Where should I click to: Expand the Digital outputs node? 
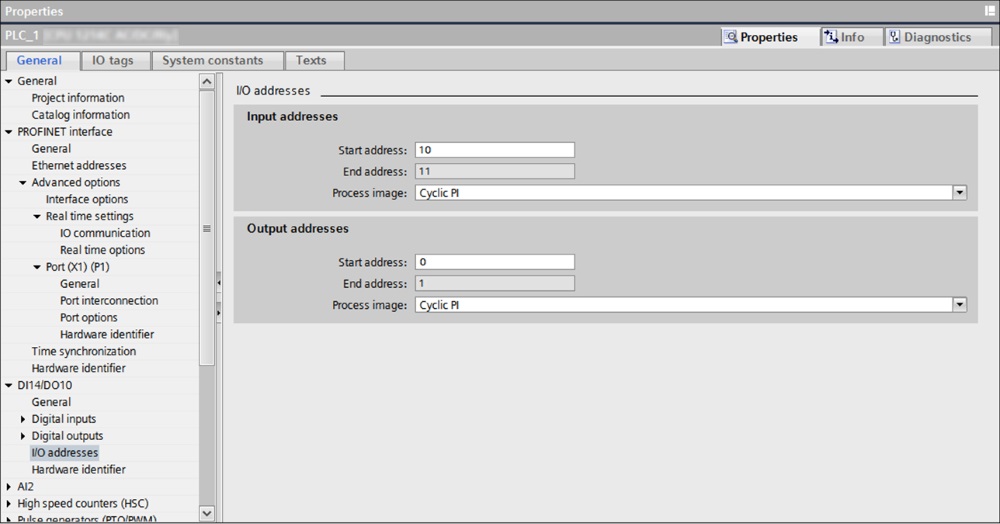click(x=24, y=436)
